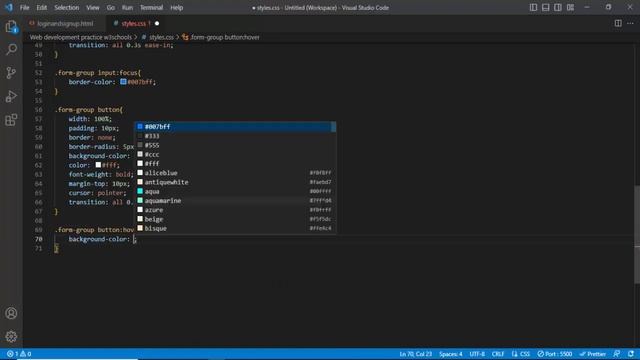Switch to loginandsignup.html tab

(x=65, y=24)
